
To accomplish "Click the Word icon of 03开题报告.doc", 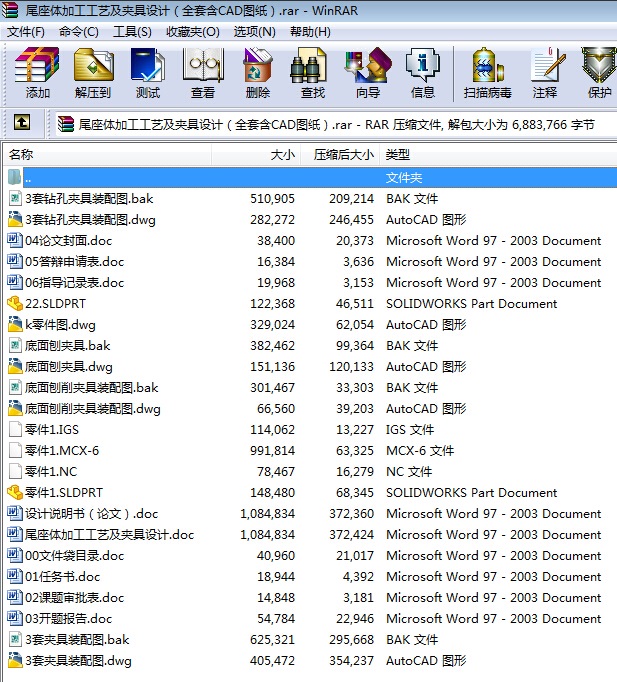I will pos(15,618).
